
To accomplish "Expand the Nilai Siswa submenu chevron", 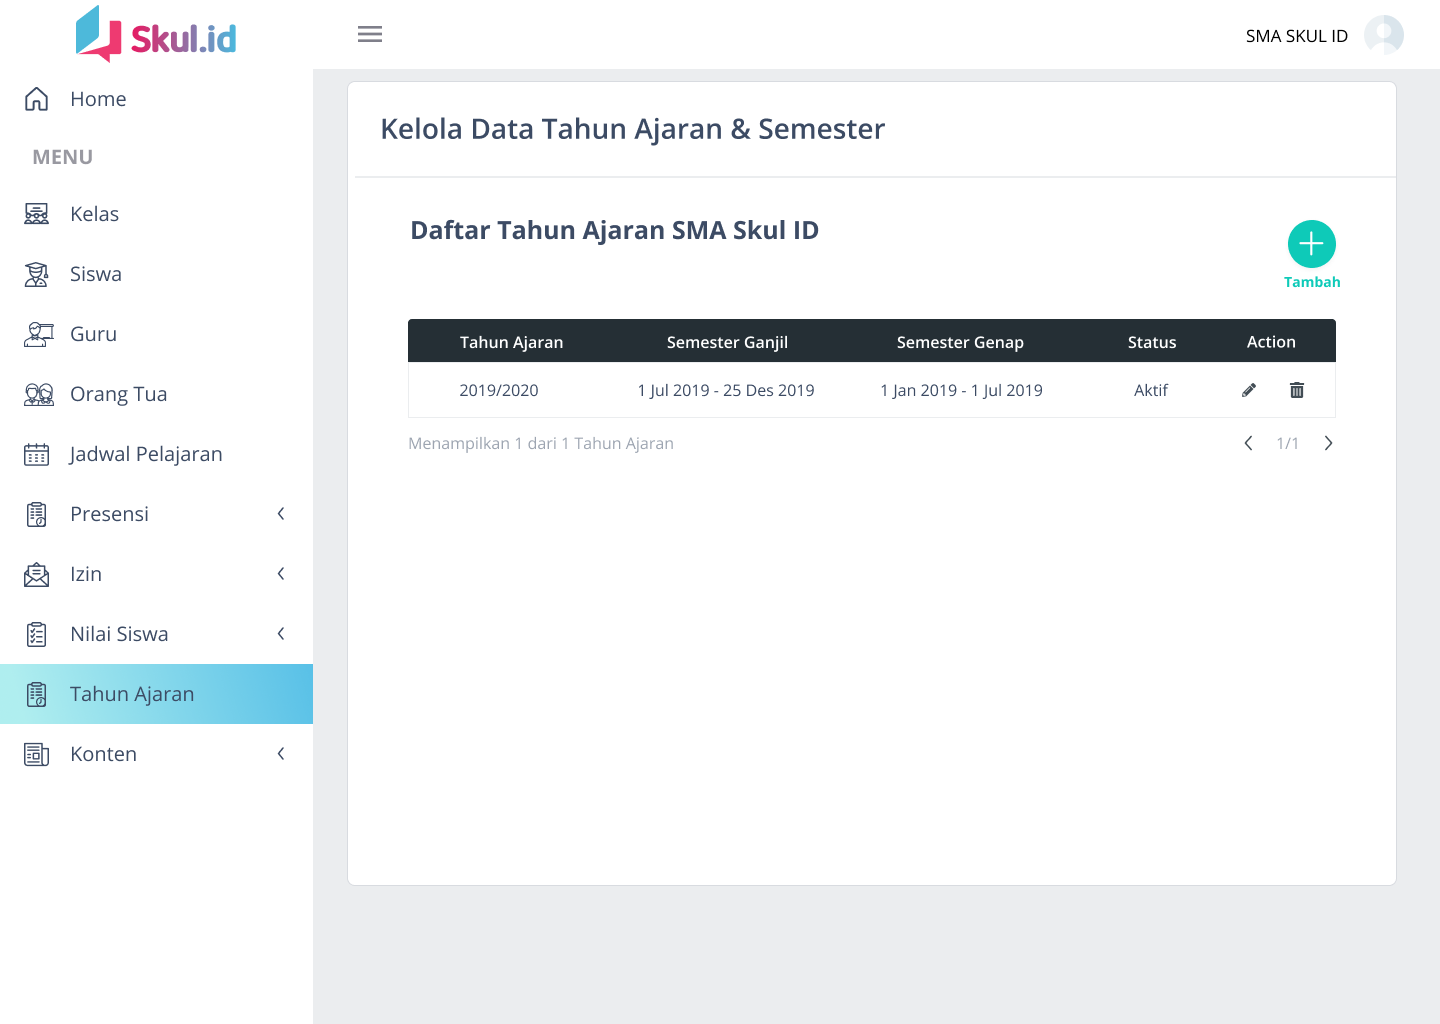I will tap(281, 634).
